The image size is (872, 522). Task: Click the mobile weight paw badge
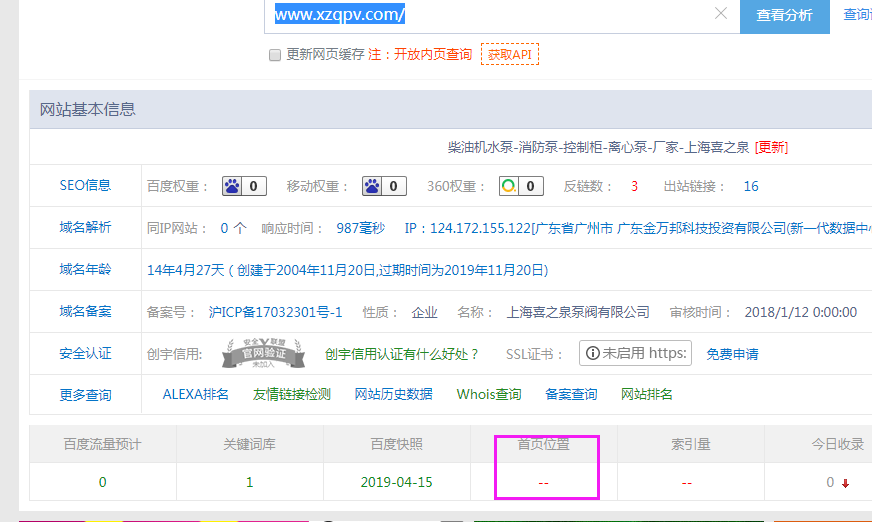(384, 186)
